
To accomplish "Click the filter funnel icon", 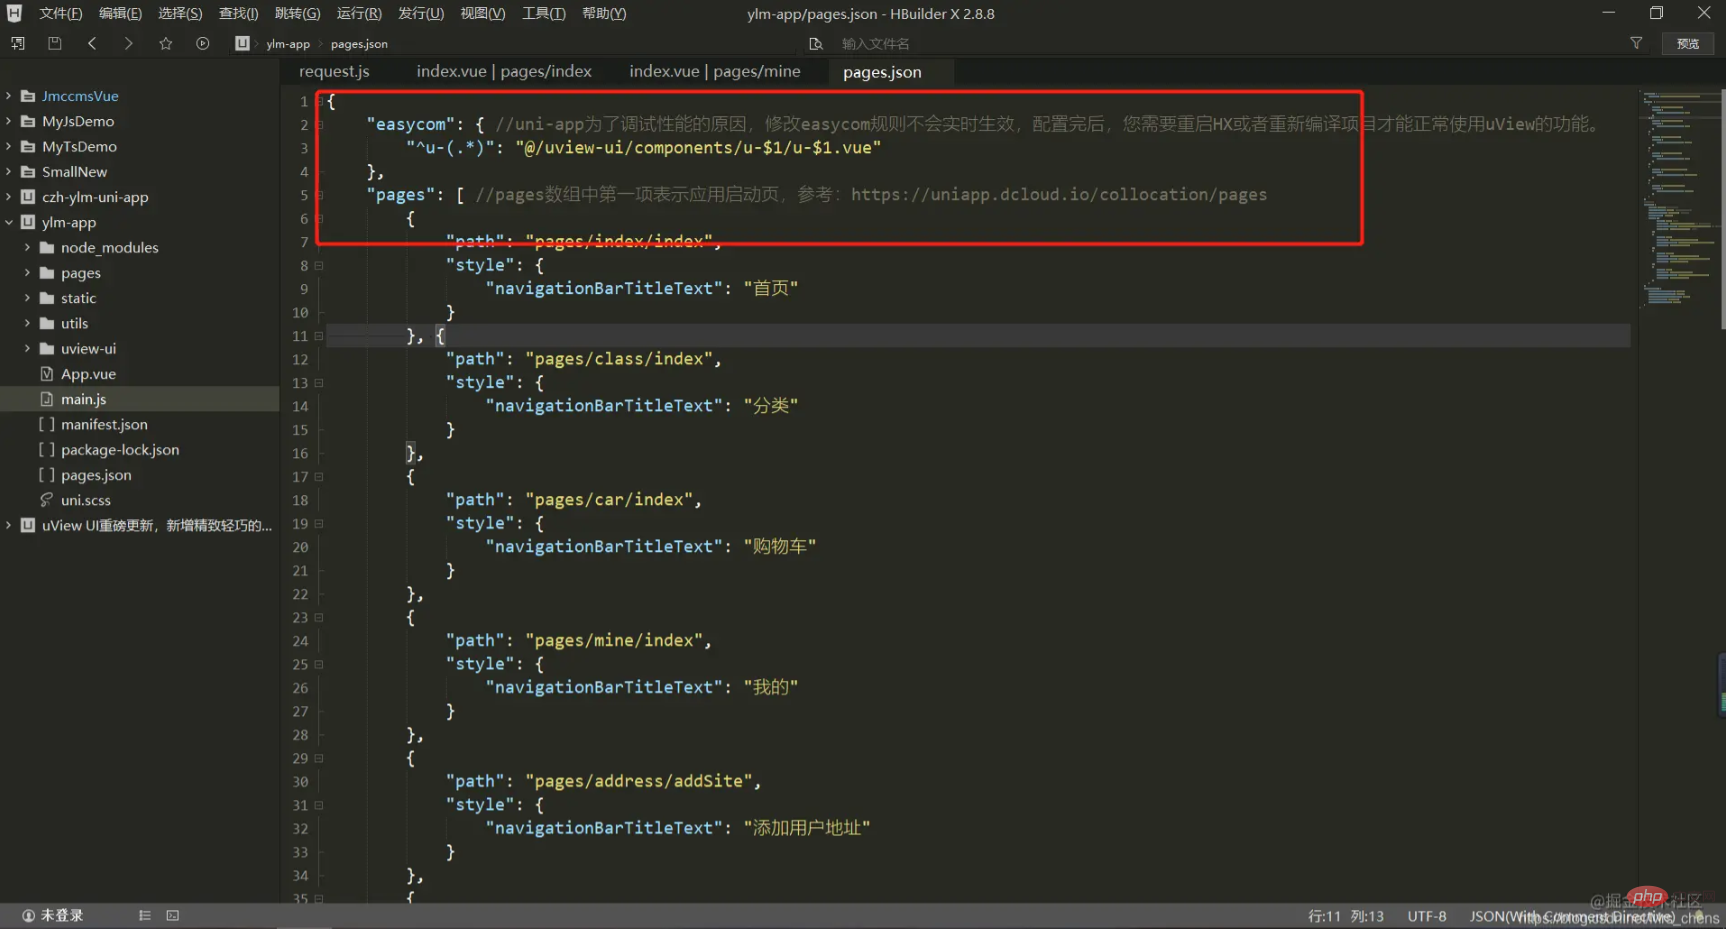I will coord(1636,43).
